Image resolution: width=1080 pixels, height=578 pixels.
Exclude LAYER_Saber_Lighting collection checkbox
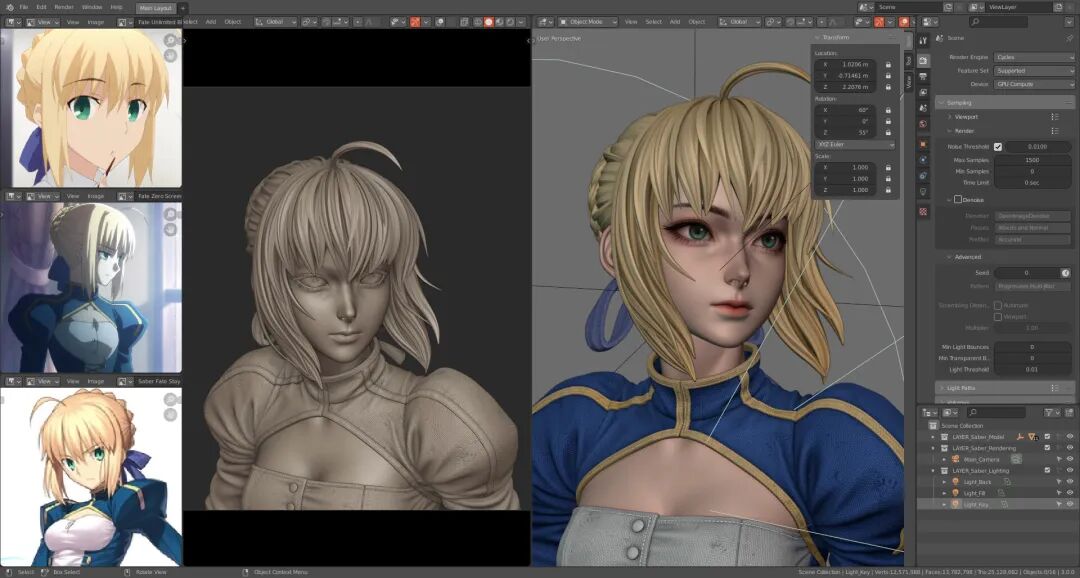[x=1048, y=471]
